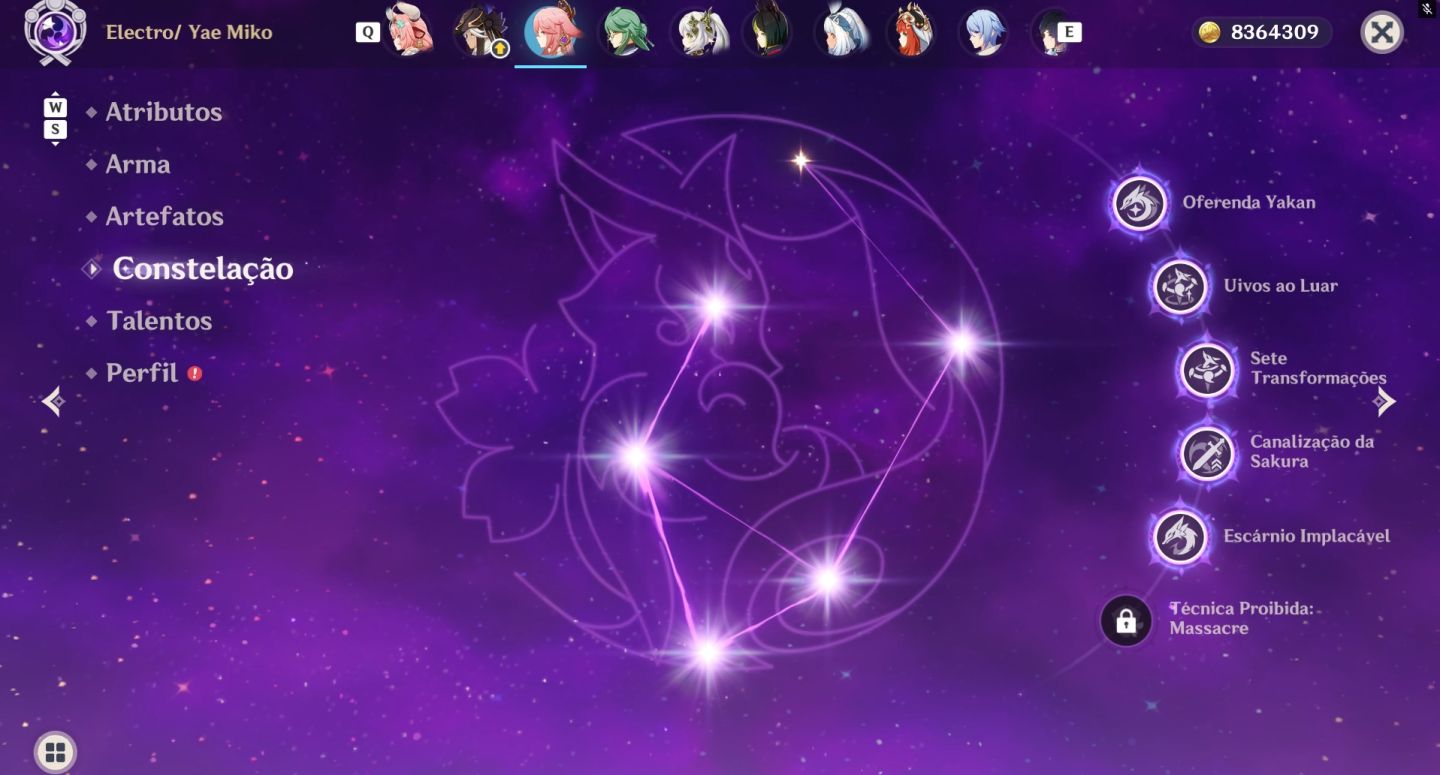
Task: Click the Mora balance 8364309
Action: point(1274,33)
